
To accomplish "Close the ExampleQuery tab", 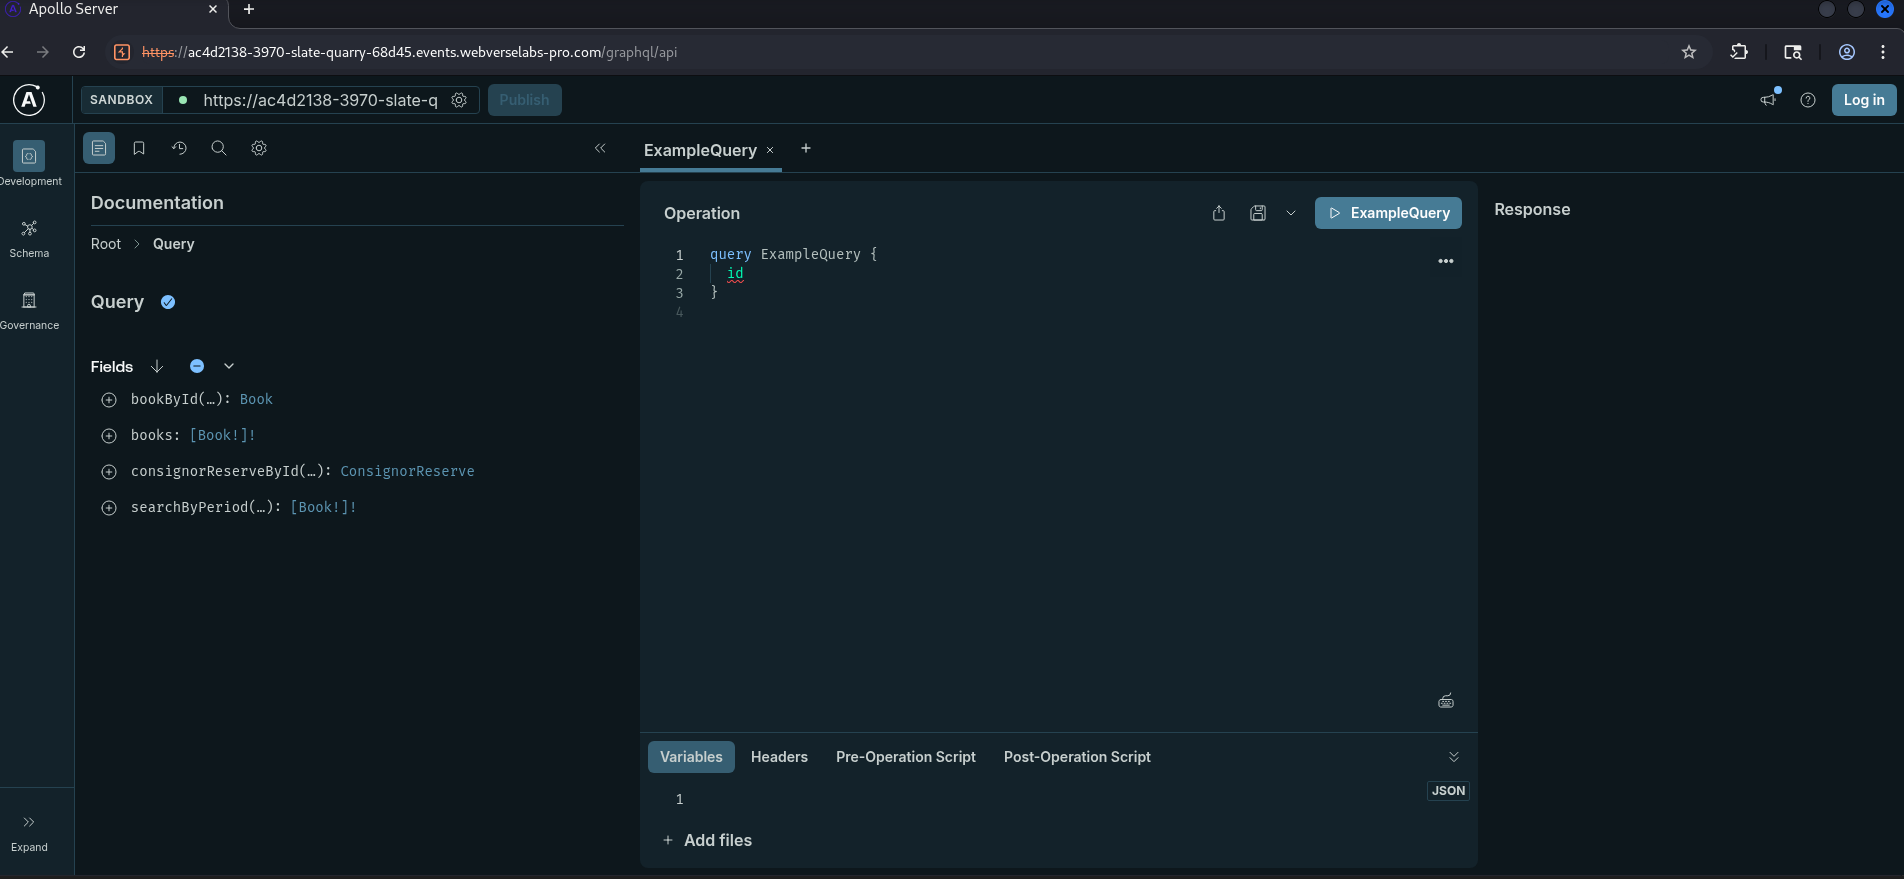I will click(x=770, y=150).
